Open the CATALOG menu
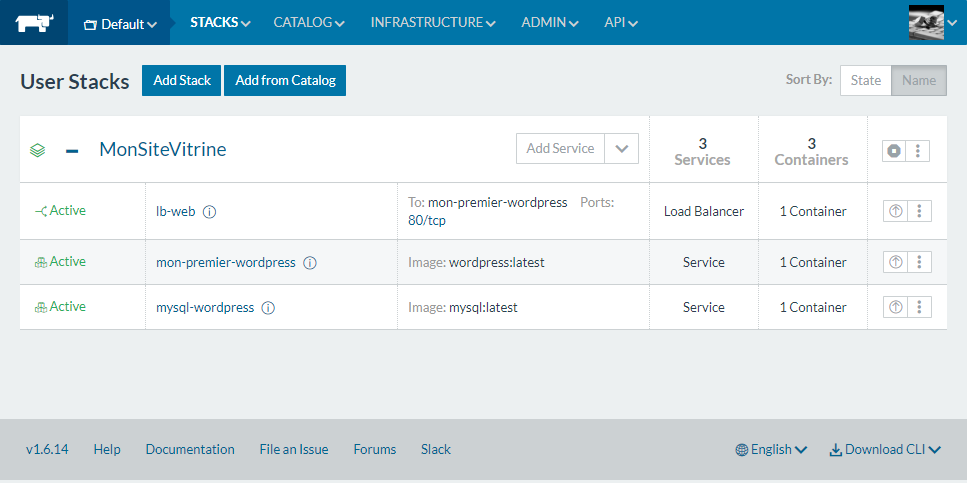 [309, 23]
